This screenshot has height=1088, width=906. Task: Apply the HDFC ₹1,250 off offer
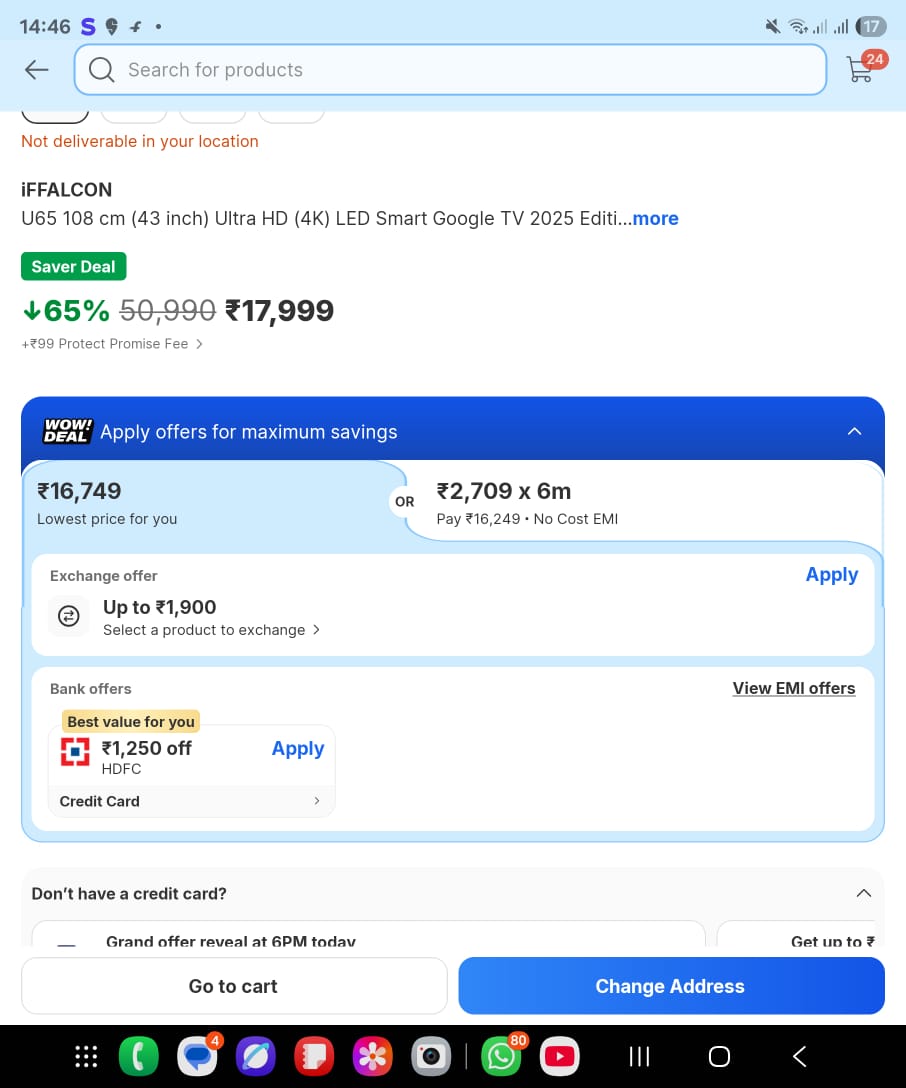point(298,749)
